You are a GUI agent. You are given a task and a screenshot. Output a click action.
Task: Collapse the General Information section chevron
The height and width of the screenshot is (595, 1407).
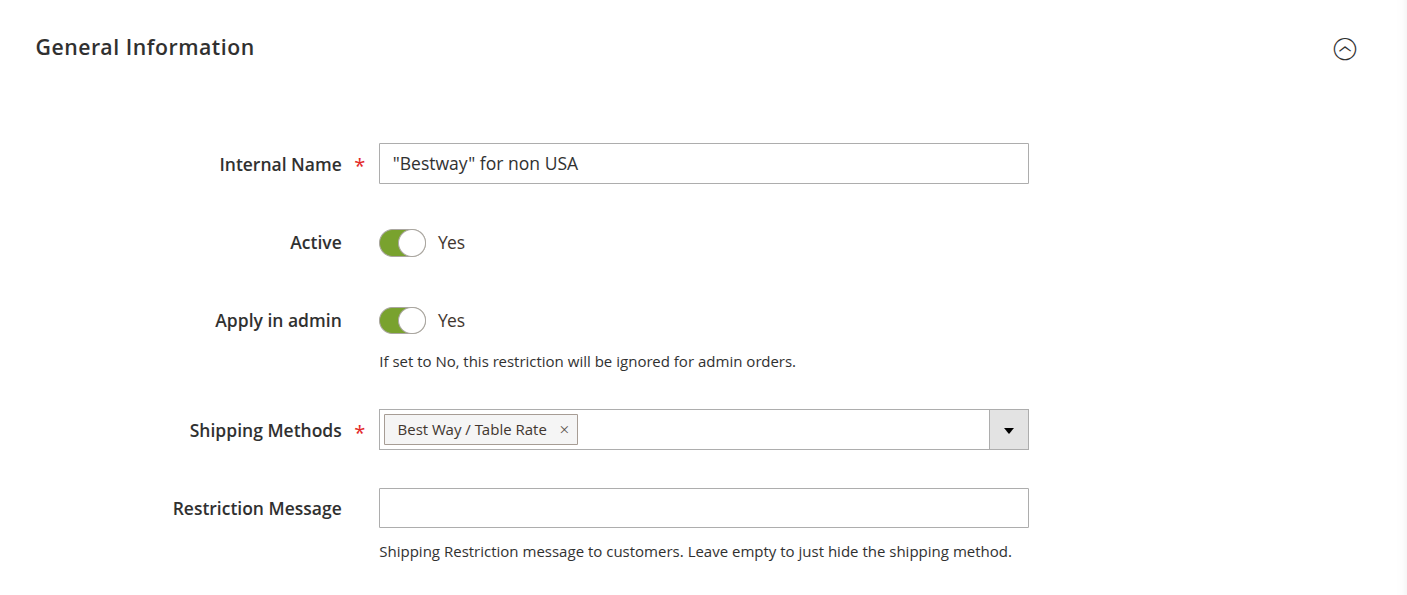click(1345, 49)
